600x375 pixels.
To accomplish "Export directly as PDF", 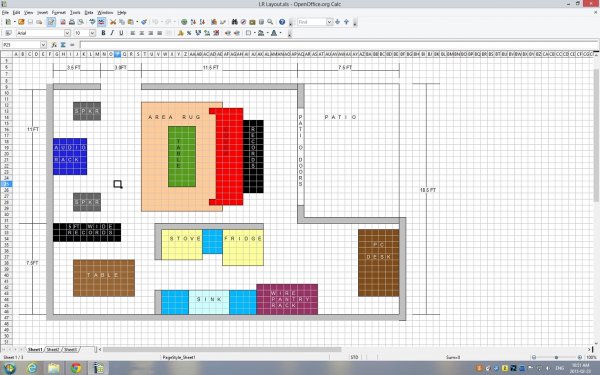I will (63, 22).
